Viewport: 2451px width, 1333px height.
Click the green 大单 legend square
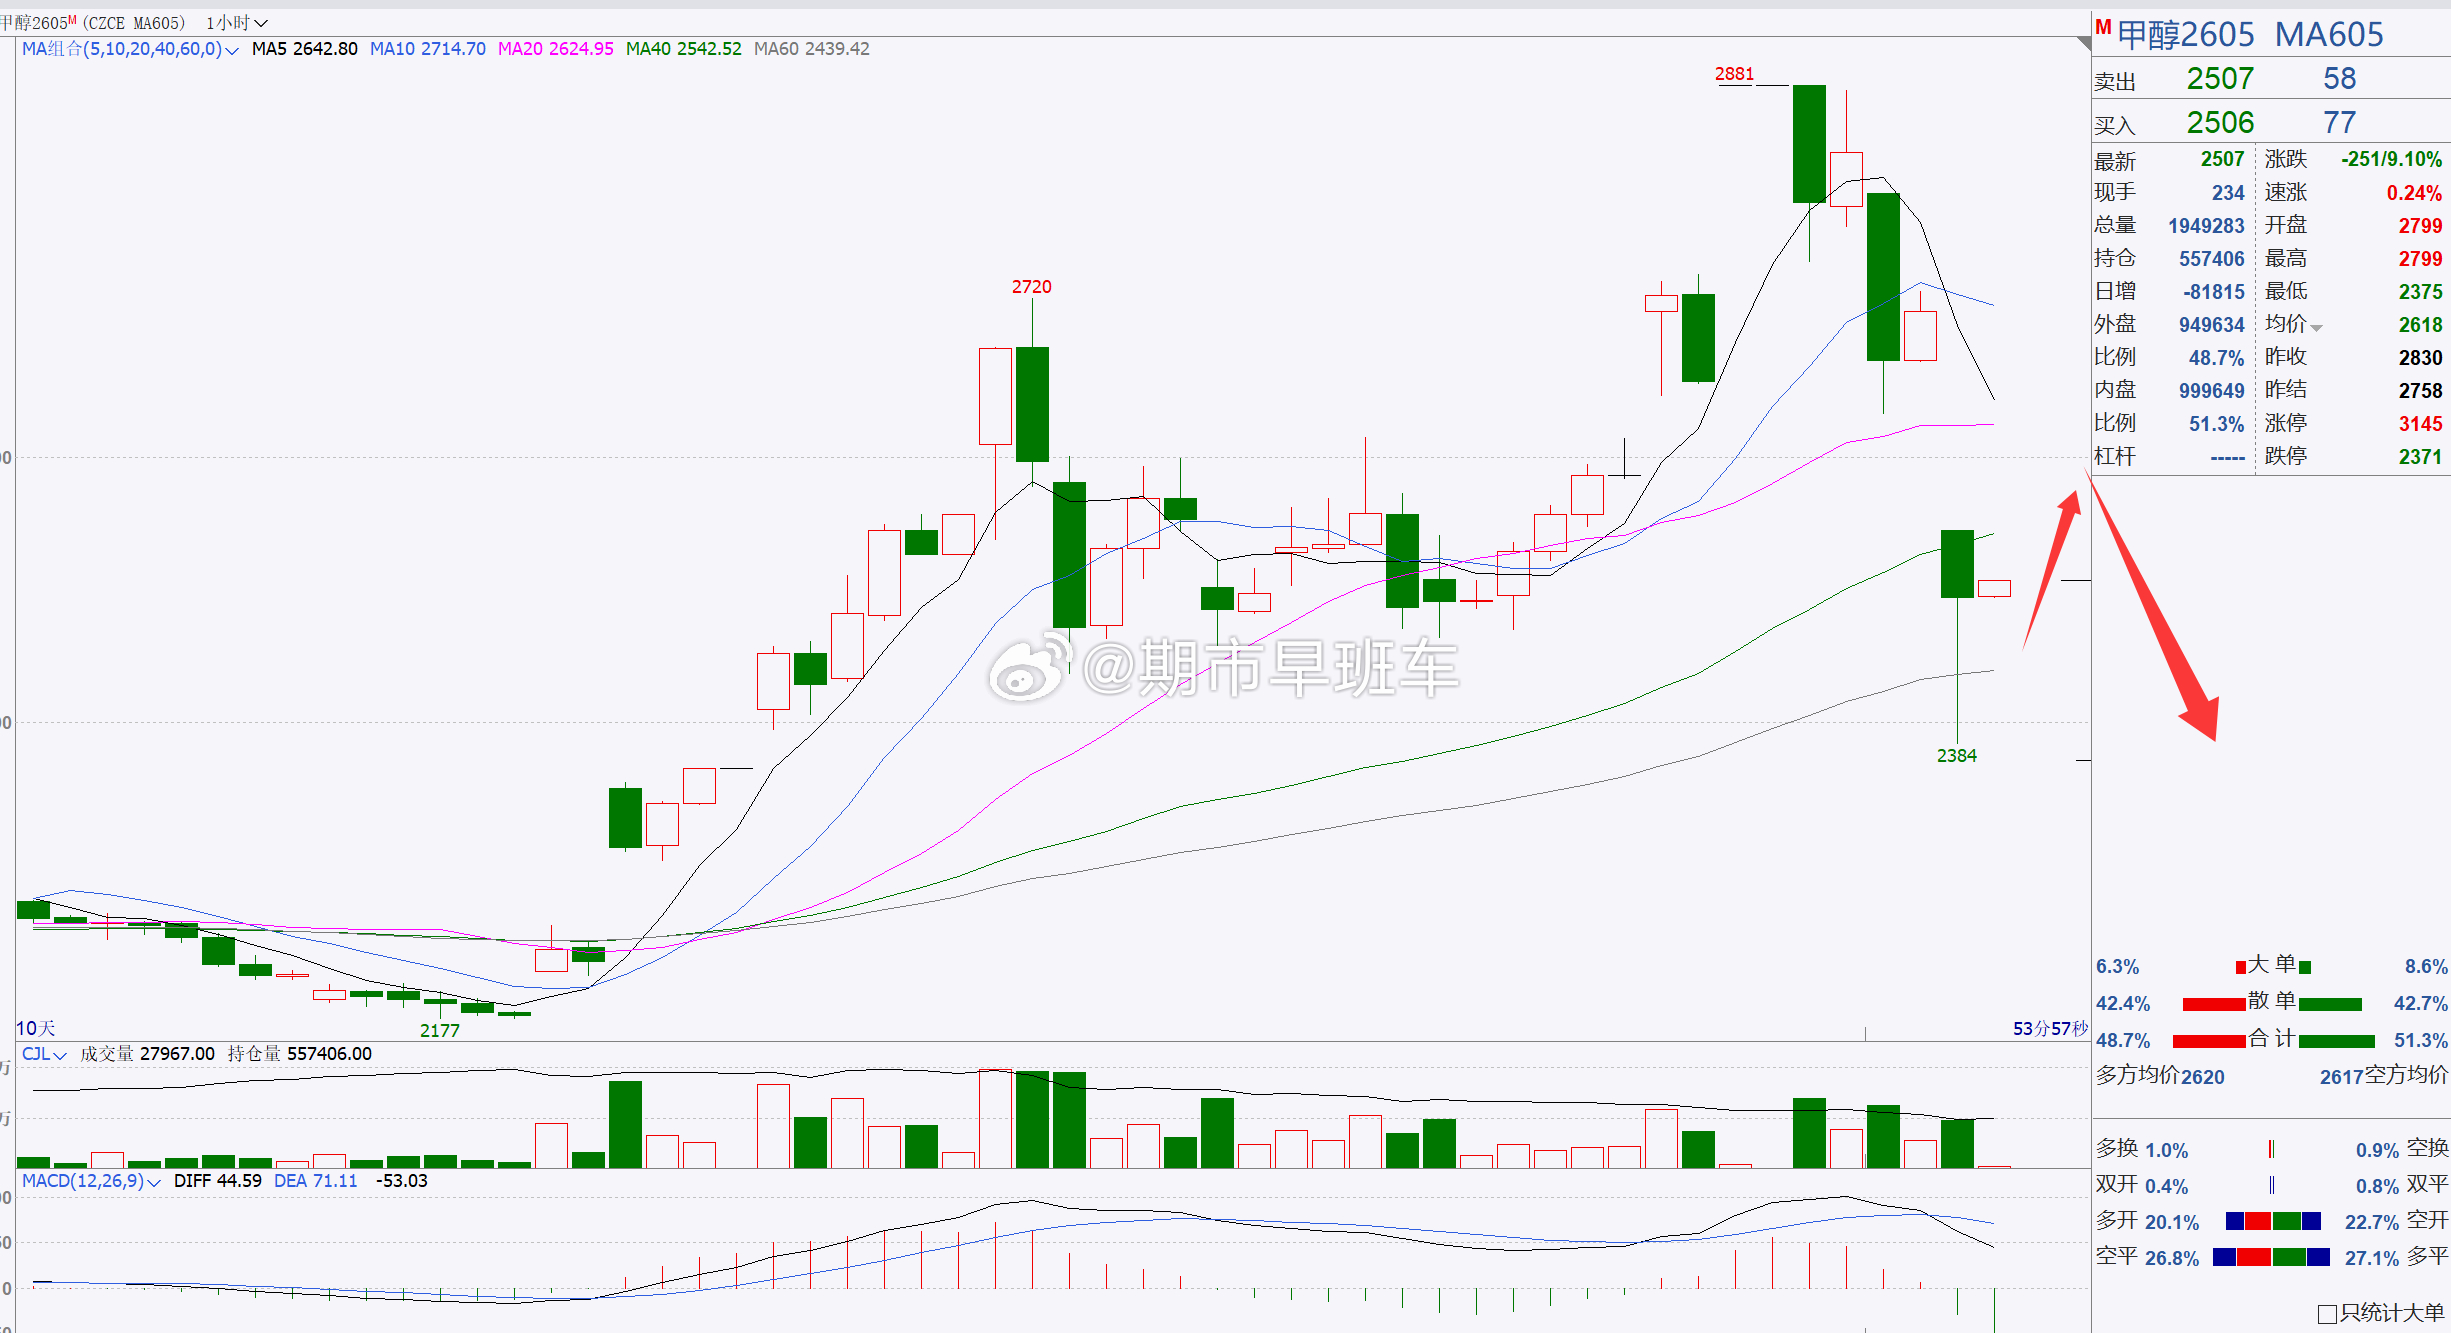pyautogui.click(x=2305, y=967)
